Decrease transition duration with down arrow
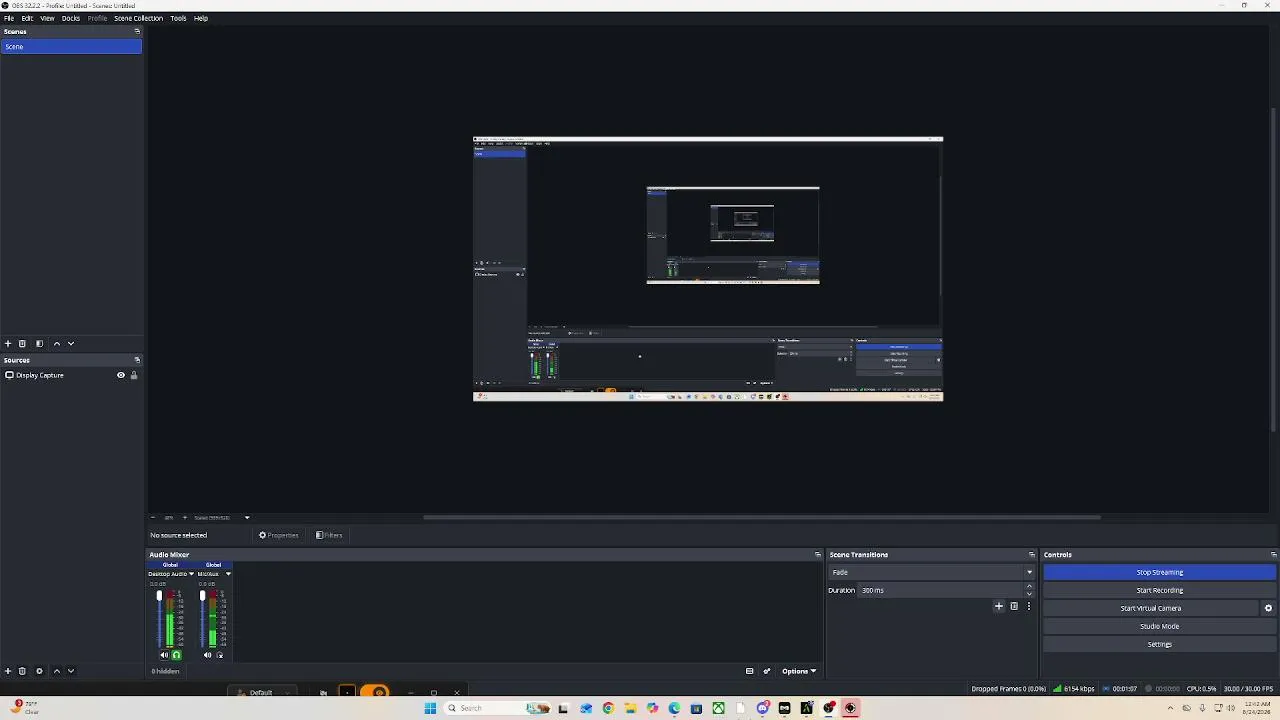Screen dimensions: 1280x720 1029,594
